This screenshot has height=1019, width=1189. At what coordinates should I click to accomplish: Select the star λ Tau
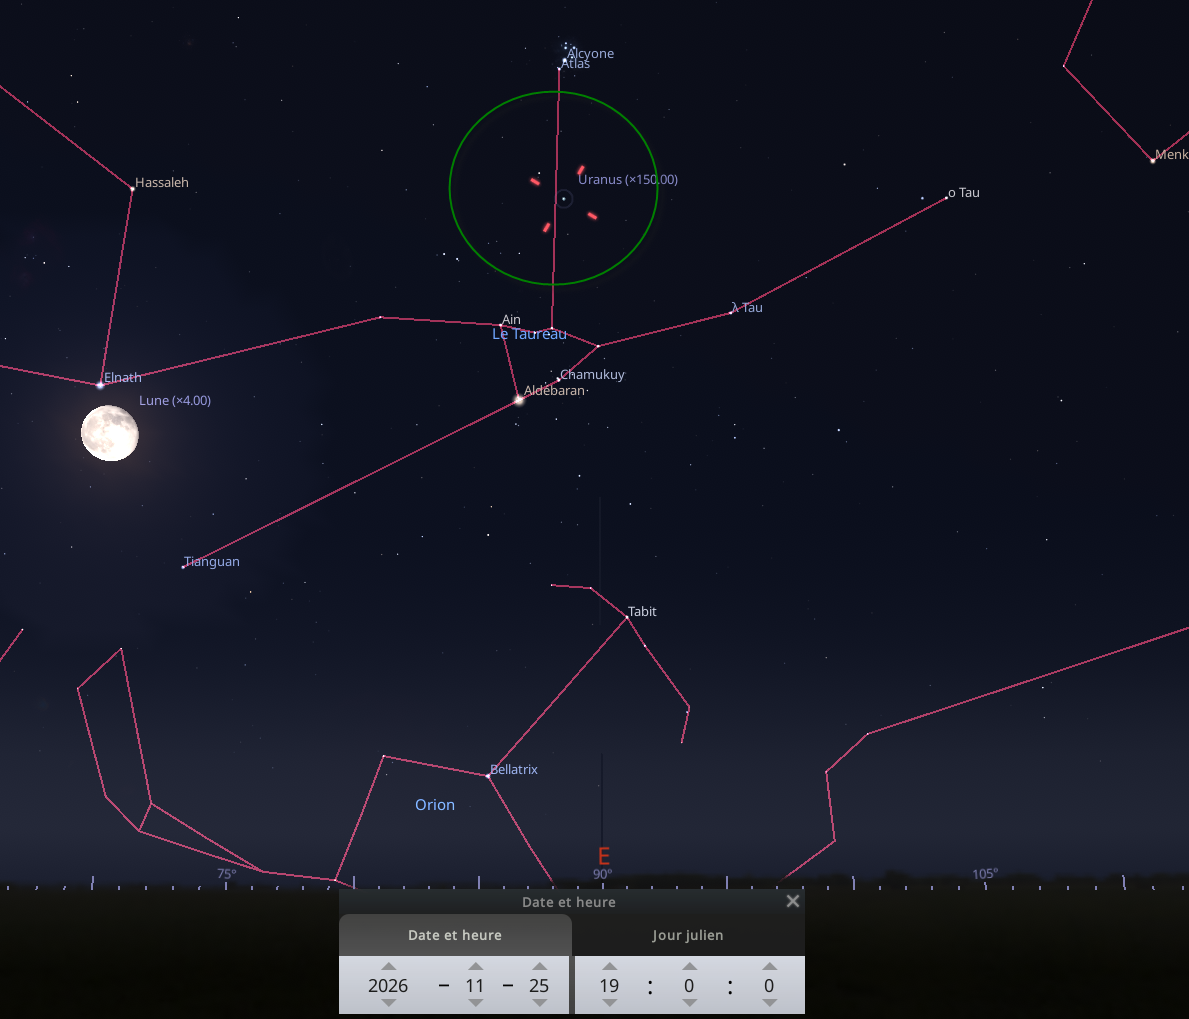731,312
